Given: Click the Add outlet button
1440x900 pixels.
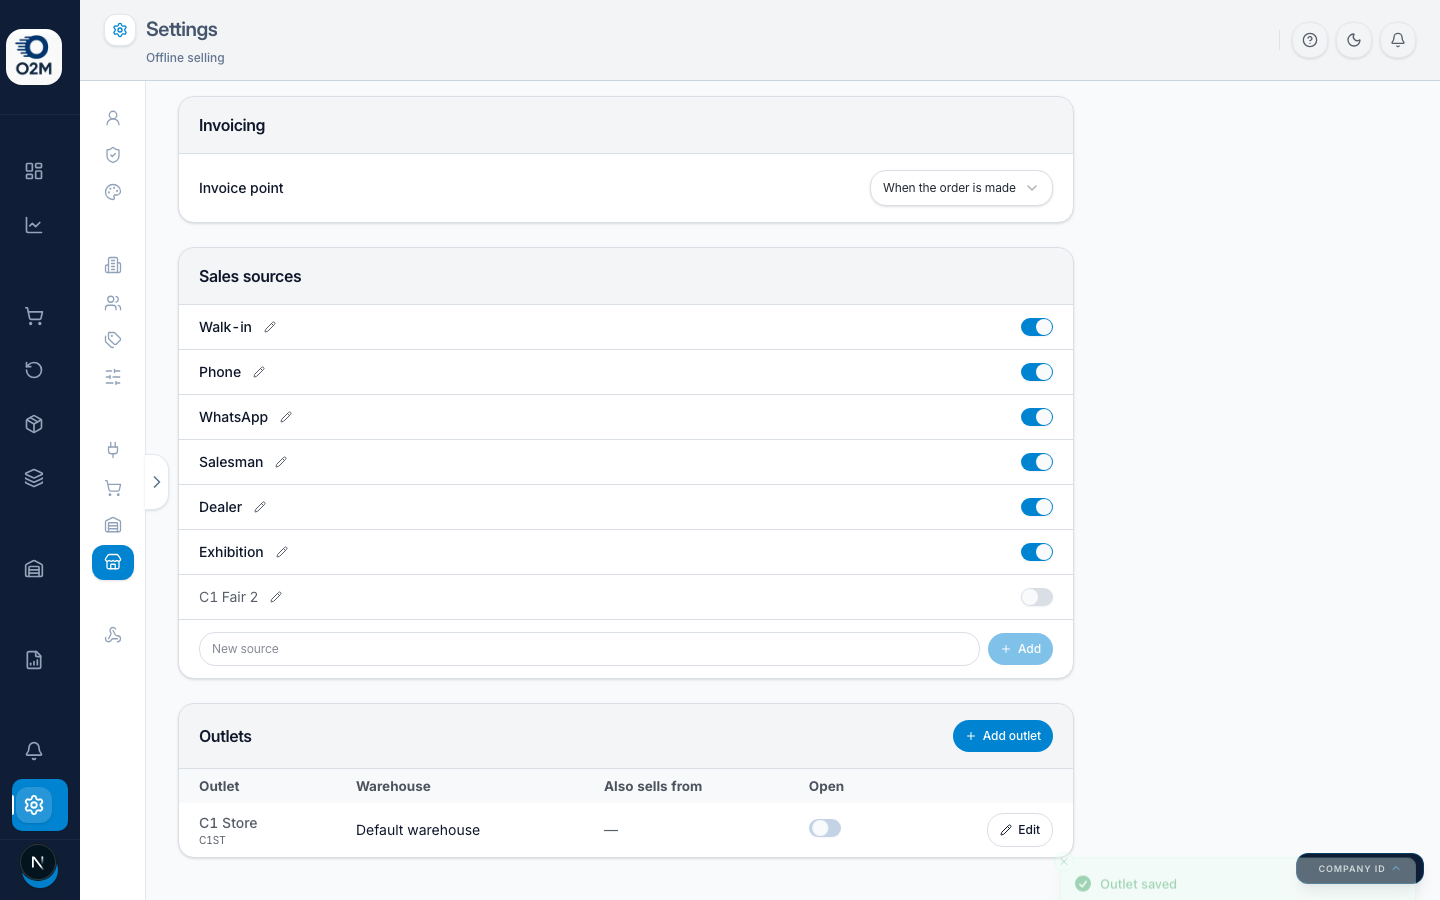Looking at the screenshot, I should point(1003,736).
